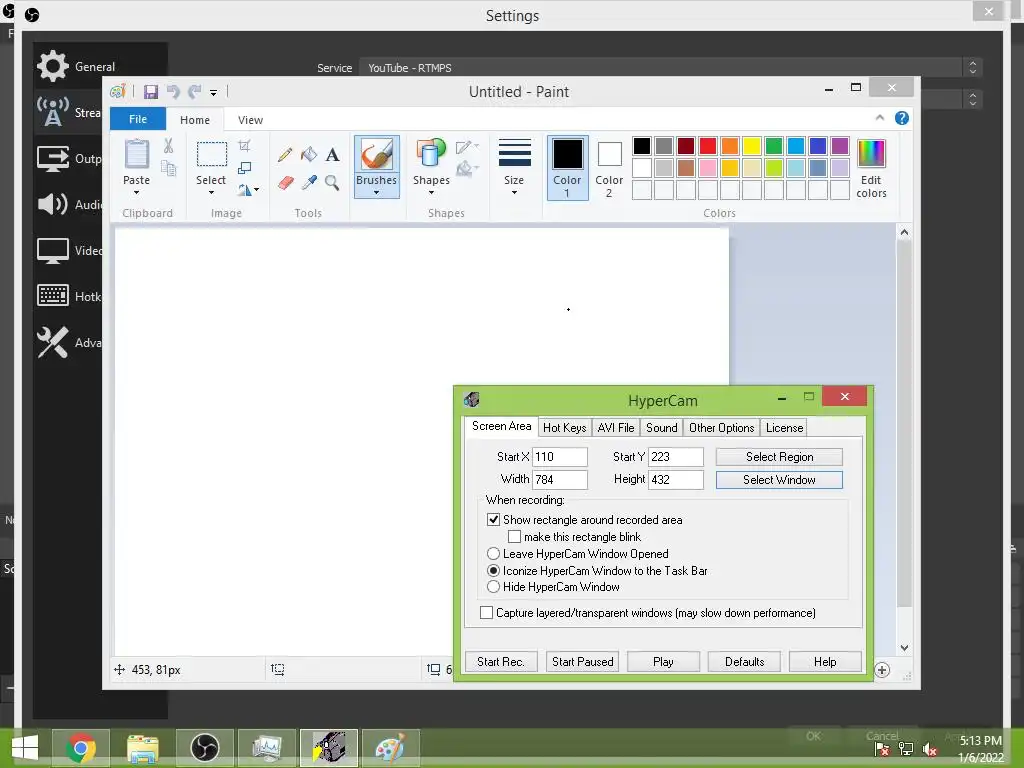Click the Cut scissors icon

click(x=168, y=146)
